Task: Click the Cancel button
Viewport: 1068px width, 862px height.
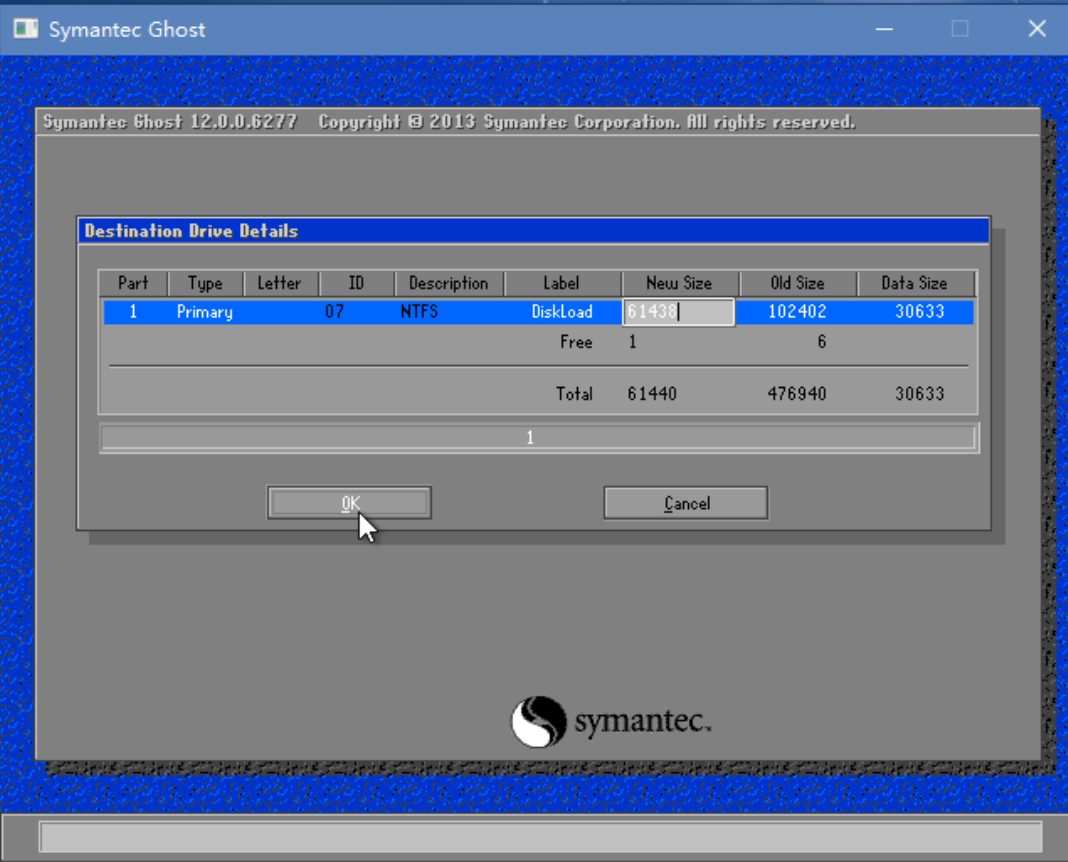Action: (686, 502)
